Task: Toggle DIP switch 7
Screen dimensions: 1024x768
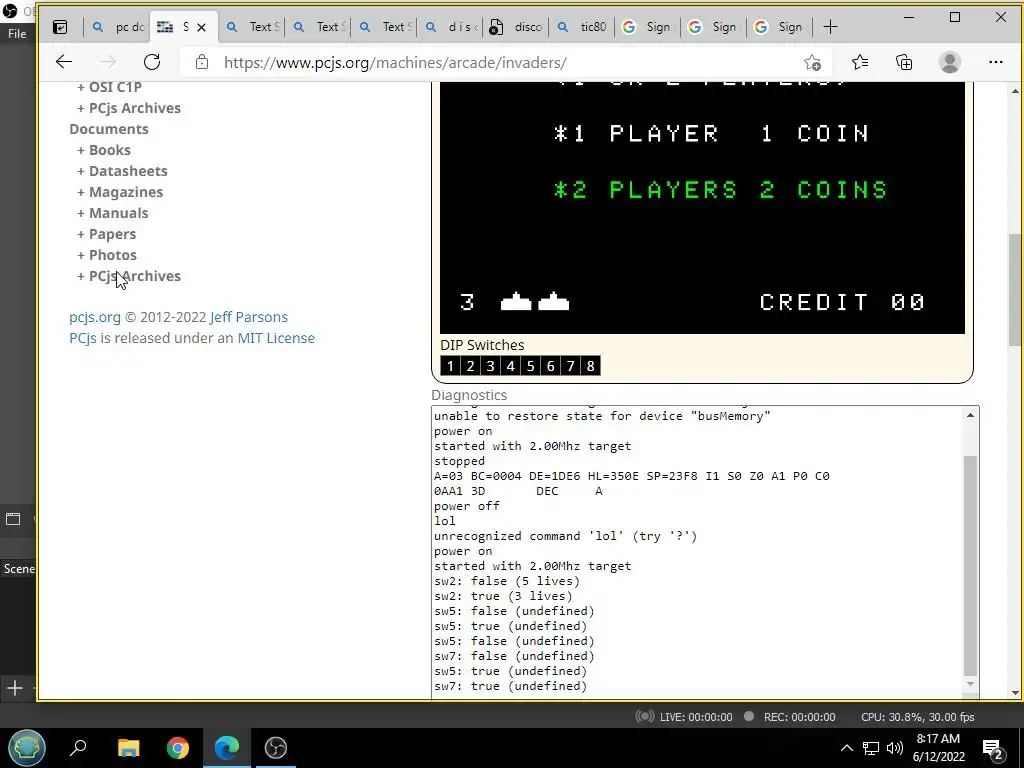Action: pyautogui.click(x=571, y=366)
